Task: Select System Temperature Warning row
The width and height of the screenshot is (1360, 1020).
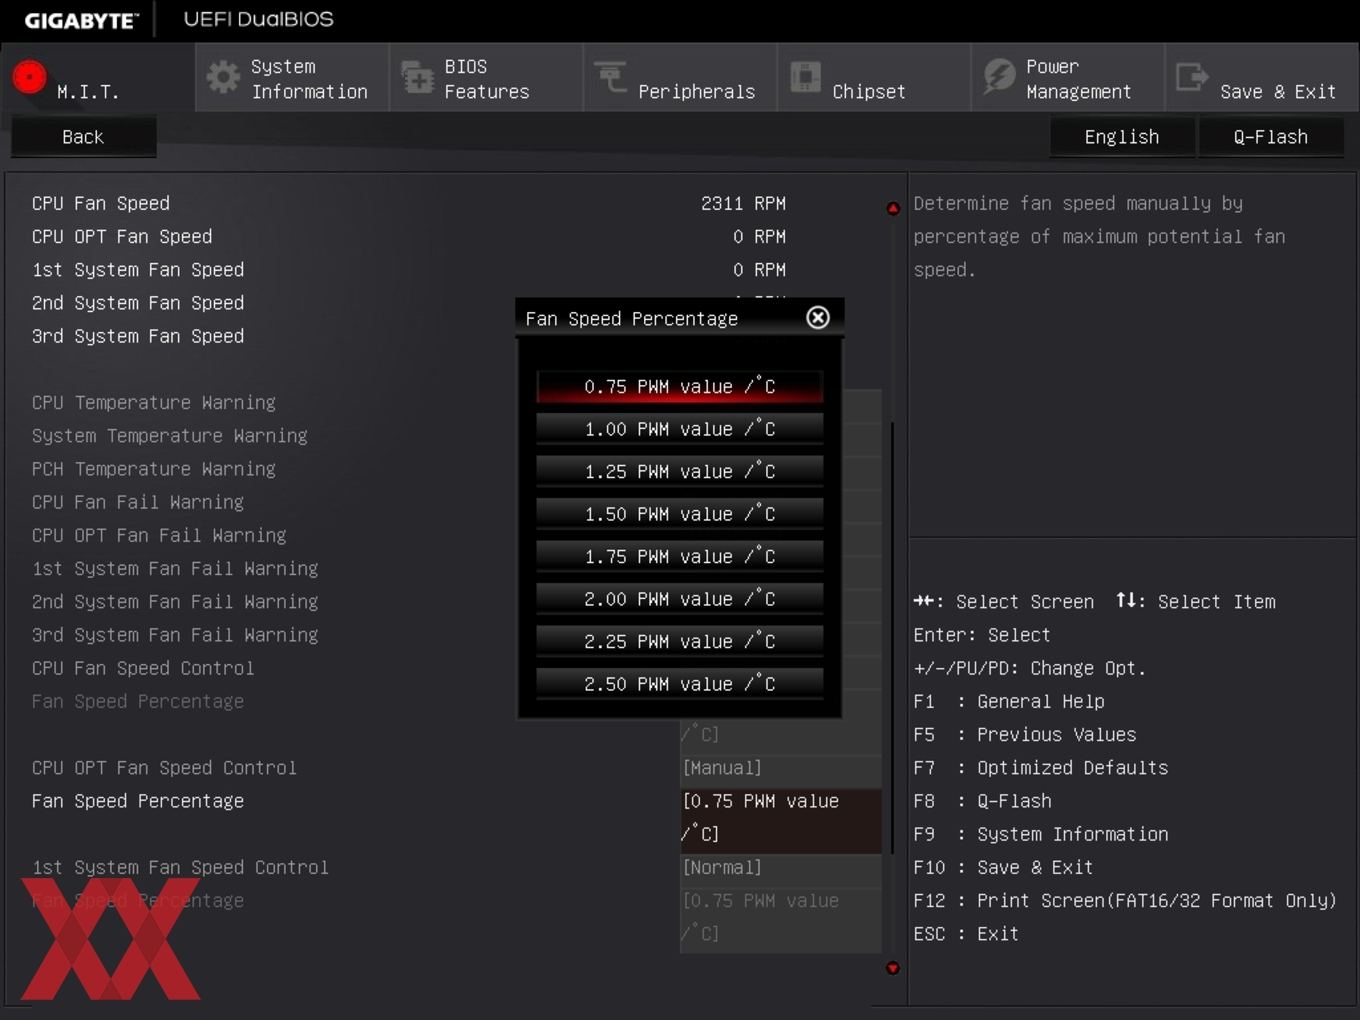Action: [169, 436]
